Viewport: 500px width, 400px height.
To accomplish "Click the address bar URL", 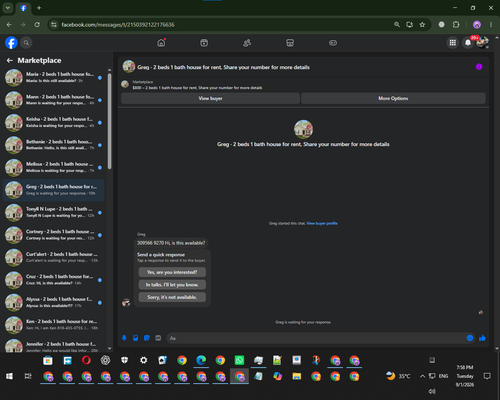I will (118, 25).
